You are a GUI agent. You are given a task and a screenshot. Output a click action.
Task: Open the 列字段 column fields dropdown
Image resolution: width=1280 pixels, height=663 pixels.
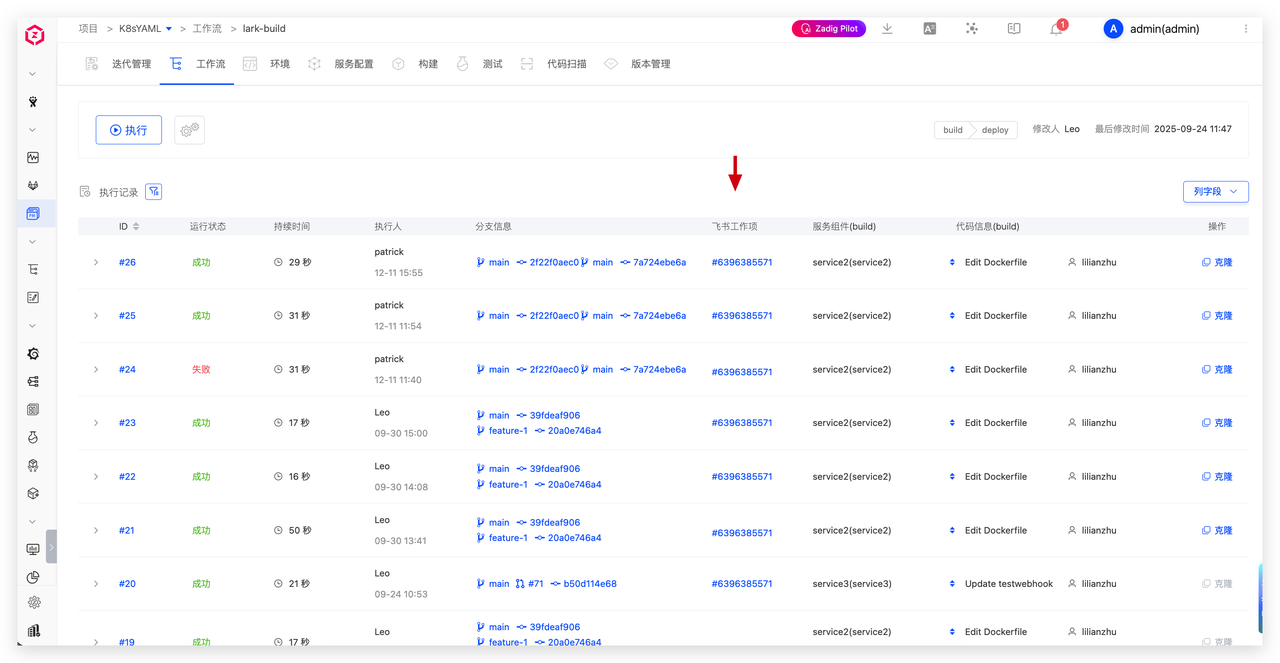1215,192
